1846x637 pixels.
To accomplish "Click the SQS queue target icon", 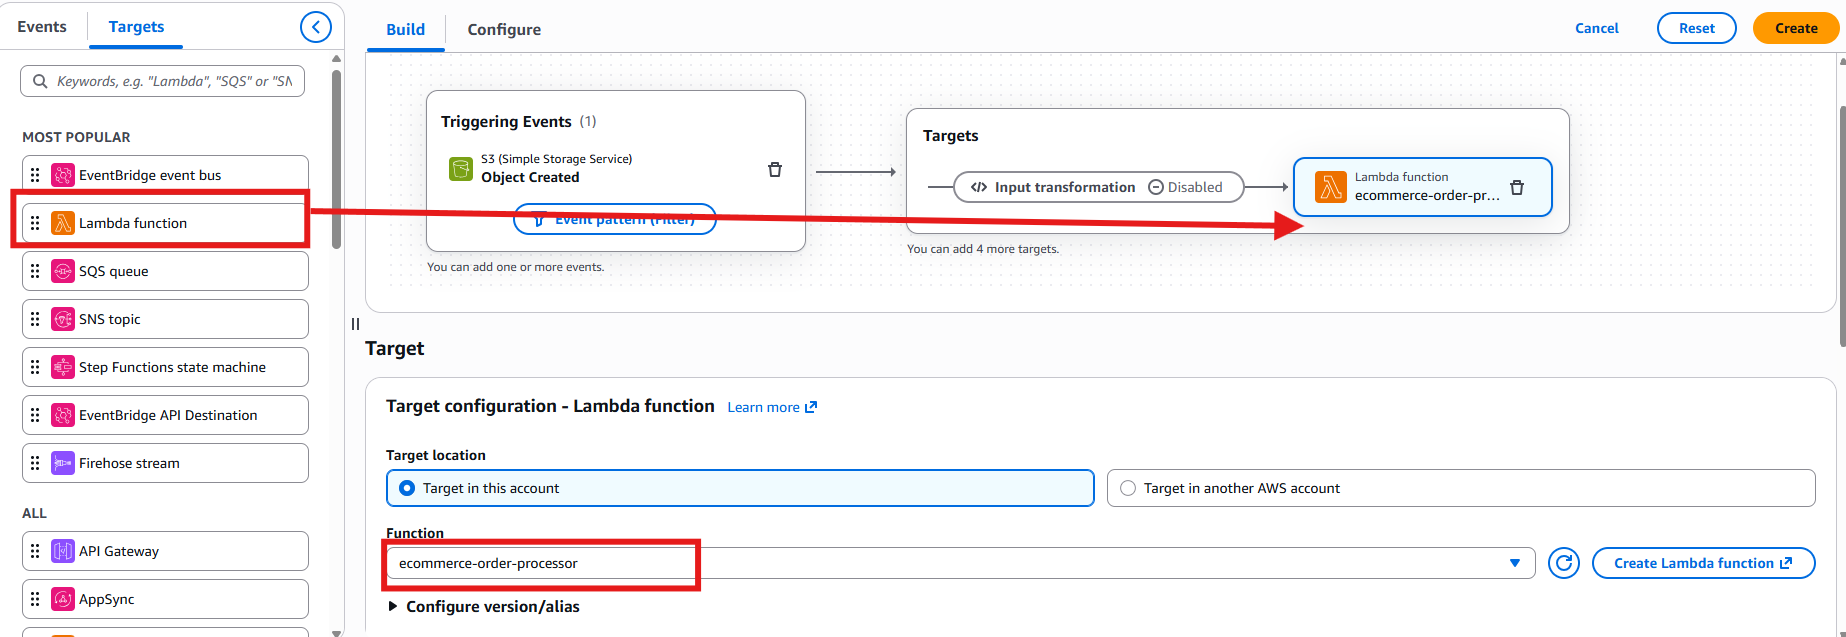I will coord(63,271).
